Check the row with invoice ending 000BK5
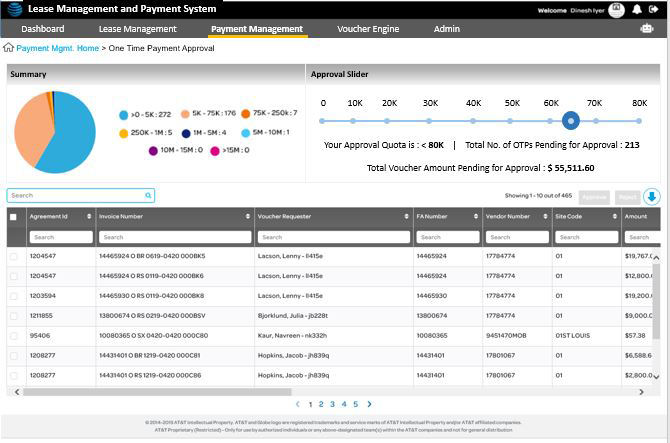Image resolution: width=670 pixels, height=443 pixels. [14, 256]
